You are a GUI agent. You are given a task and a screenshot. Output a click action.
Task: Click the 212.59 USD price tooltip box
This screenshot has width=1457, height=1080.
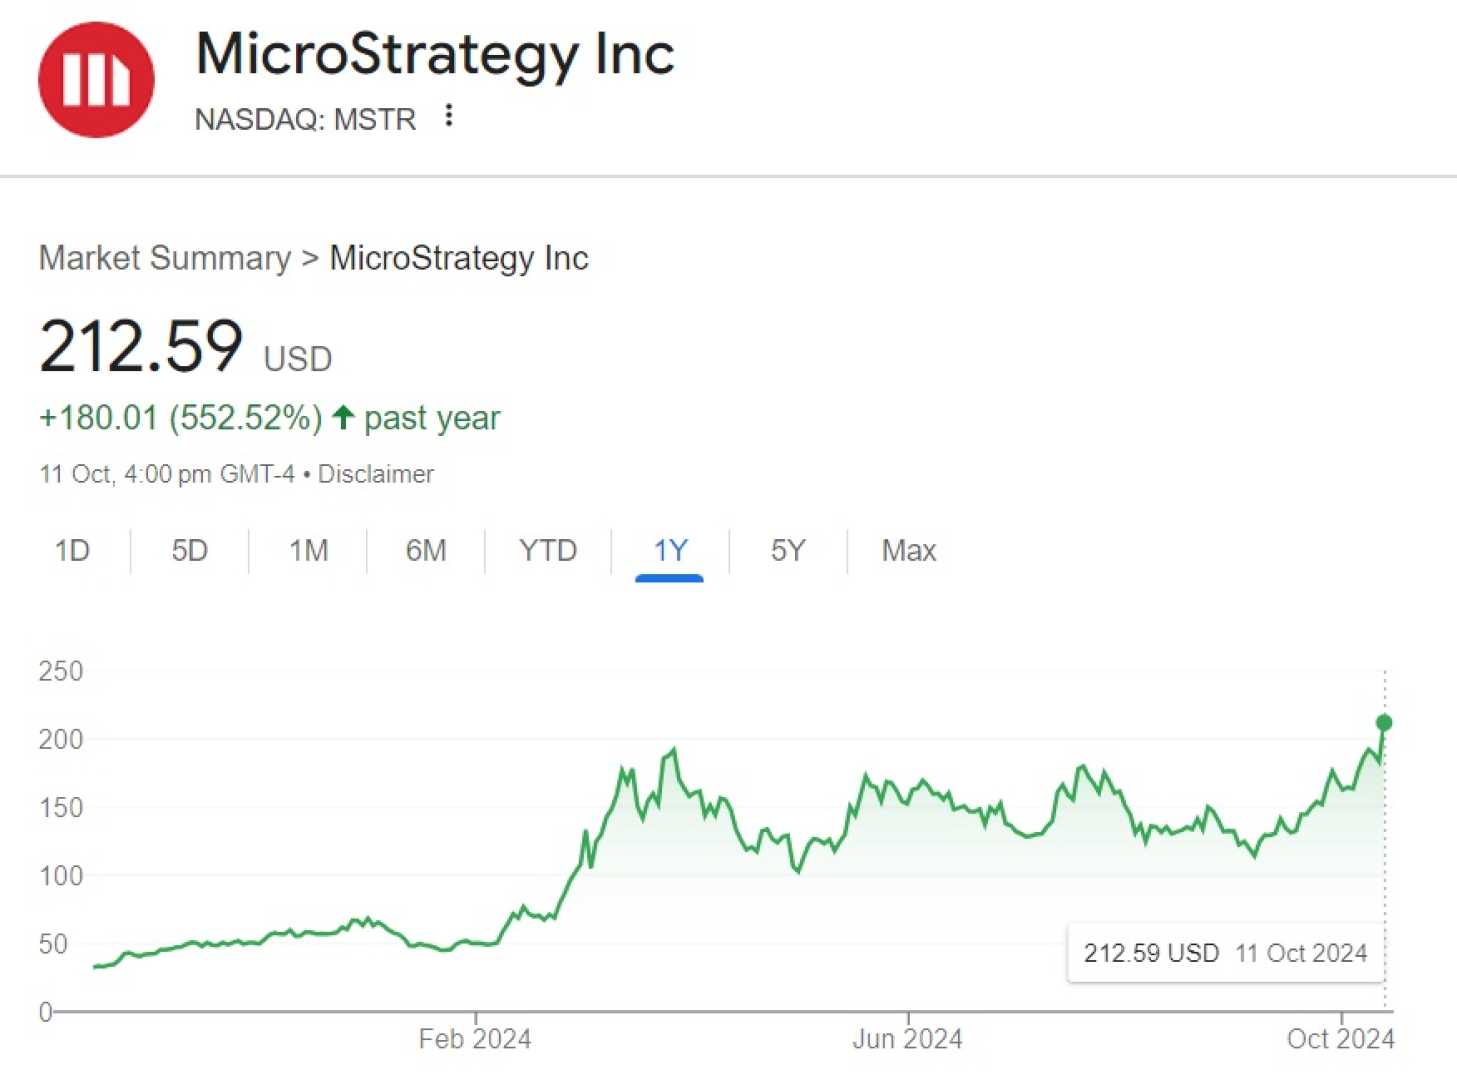tap(1225, 952)
